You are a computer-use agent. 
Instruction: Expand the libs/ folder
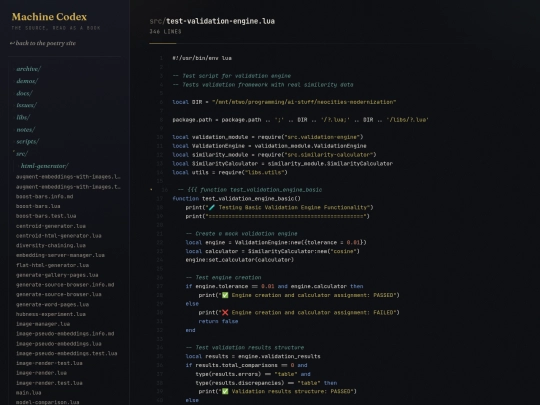tap(23, 117)
